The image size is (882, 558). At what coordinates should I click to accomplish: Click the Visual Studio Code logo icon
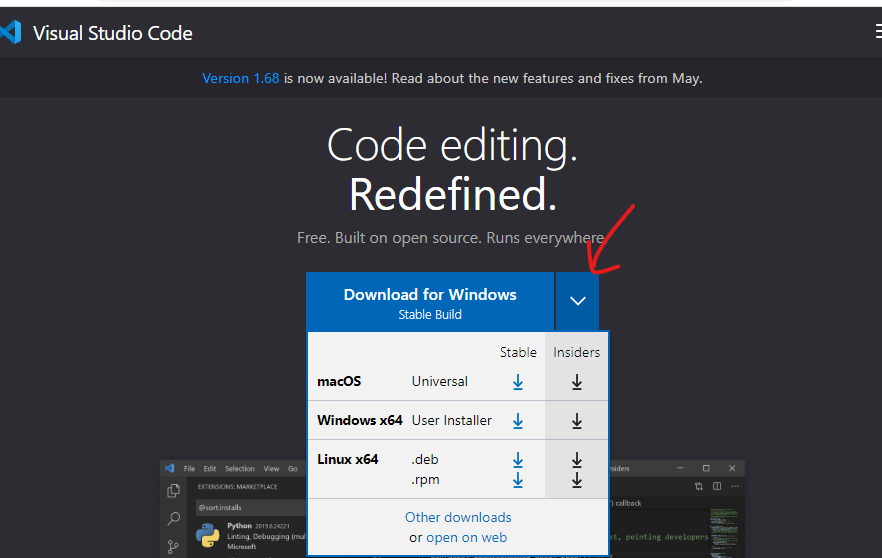[10, 33]
